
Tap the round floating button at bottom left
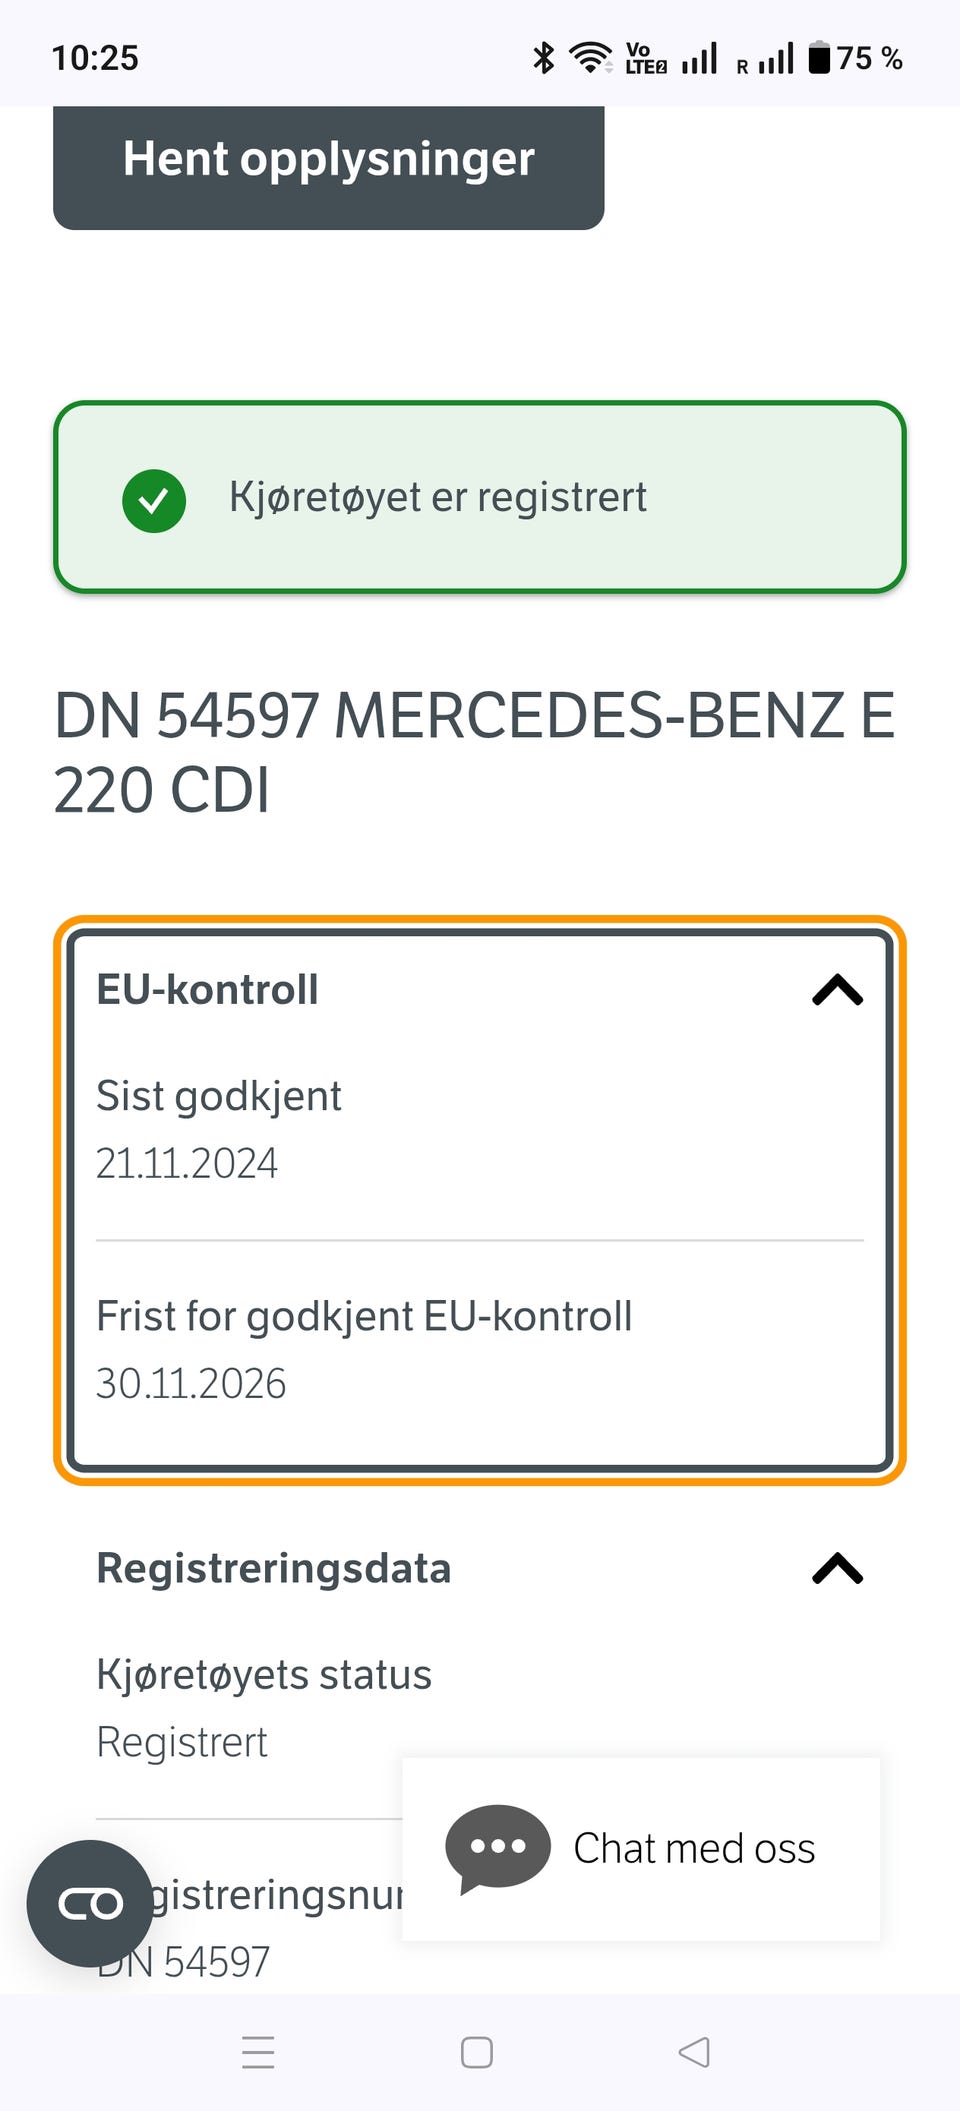[90, 1903]
